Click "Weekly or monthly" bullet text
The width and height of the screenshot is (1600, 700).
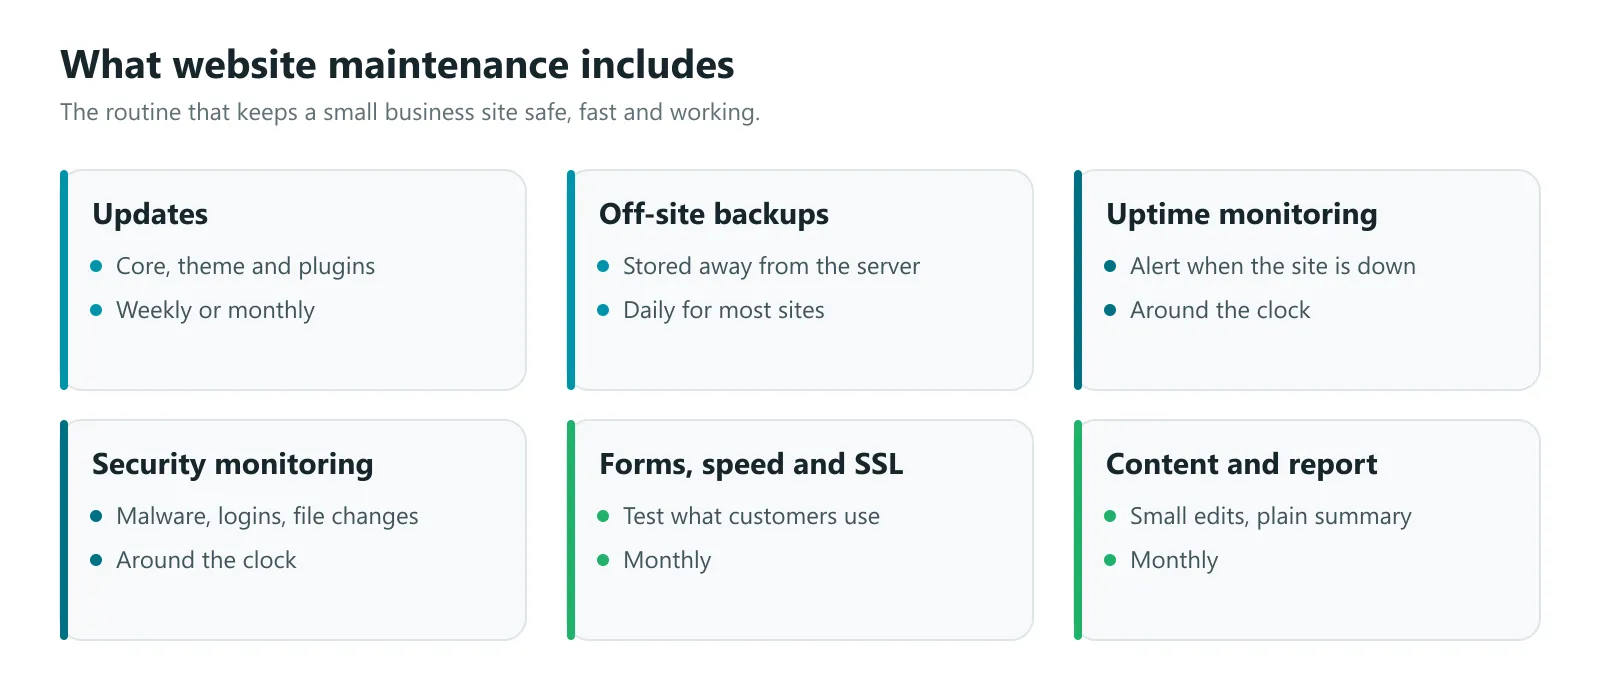[x=215, y=310]
